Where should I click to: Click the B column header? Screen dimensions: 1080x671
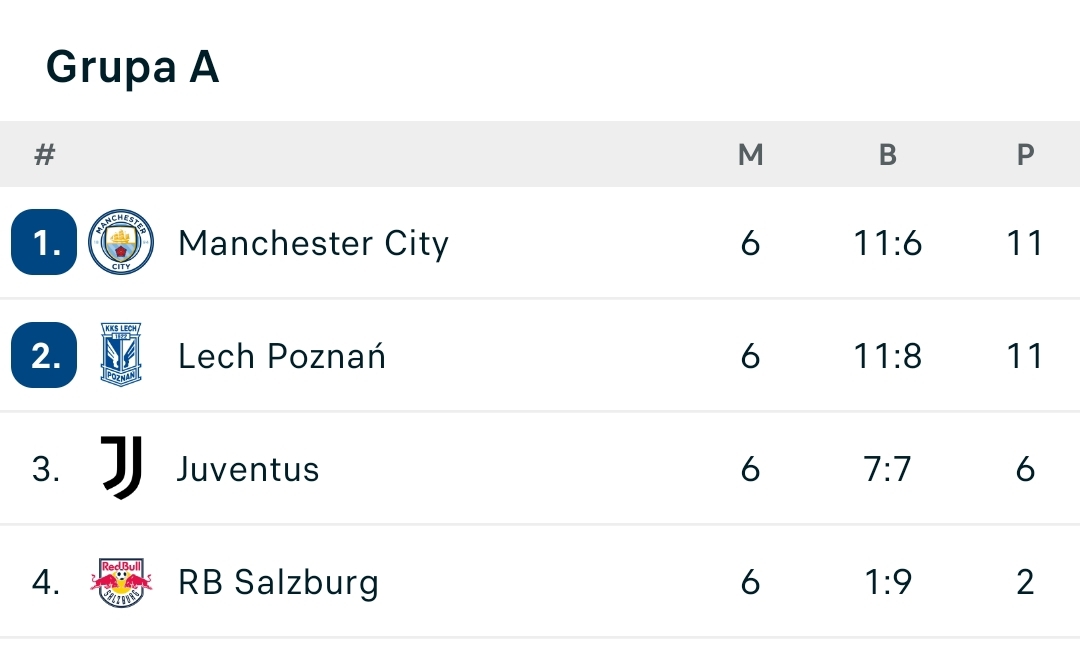pos(887,155)
